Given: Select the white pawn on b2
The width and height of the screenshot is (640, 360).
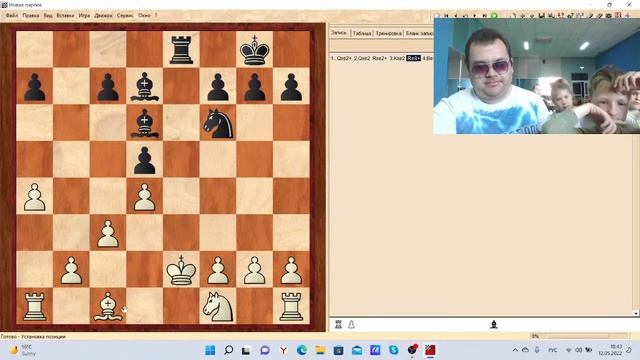Looking at the screenshot, I should tap(71, 269).
